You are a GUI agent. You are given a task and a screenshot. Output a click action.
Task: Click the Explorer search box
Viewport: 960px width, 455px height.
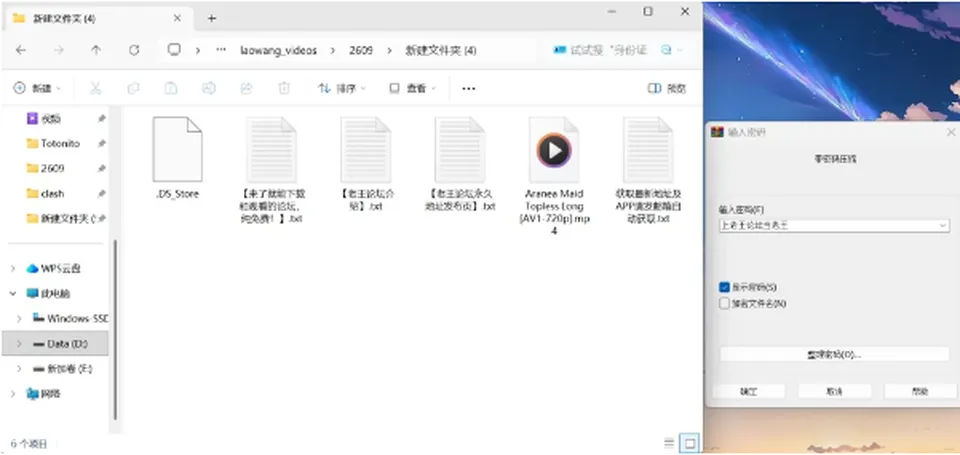point(617,50)
